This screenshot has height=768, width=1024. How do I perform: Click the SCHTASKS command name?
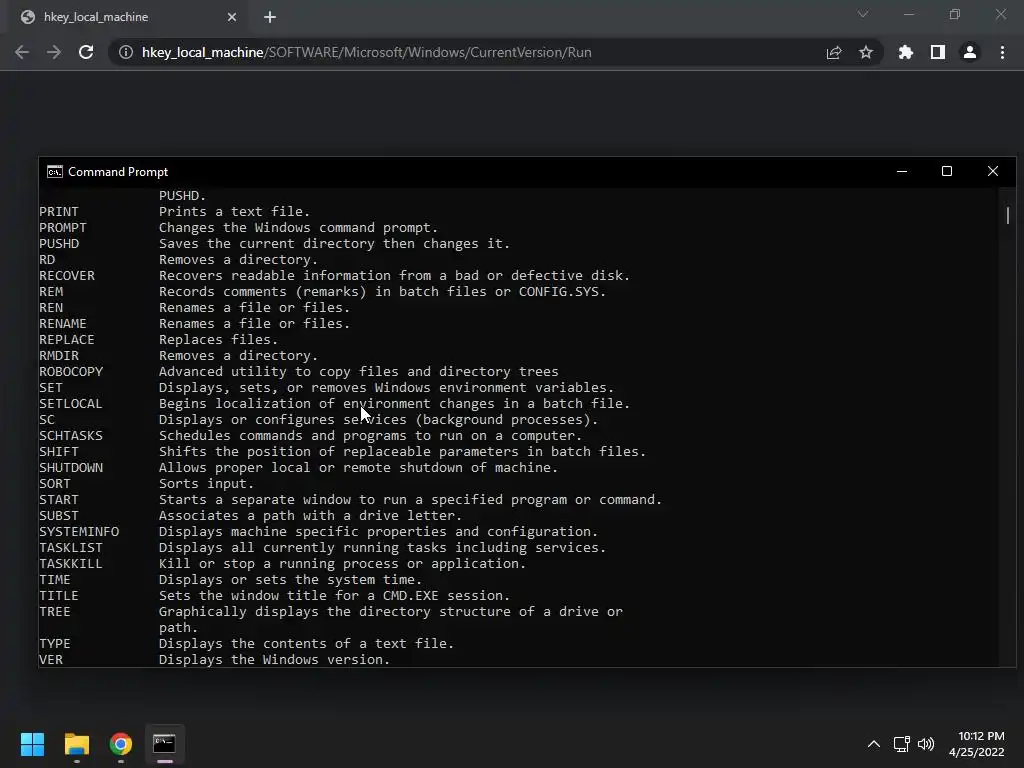(71, 436)
